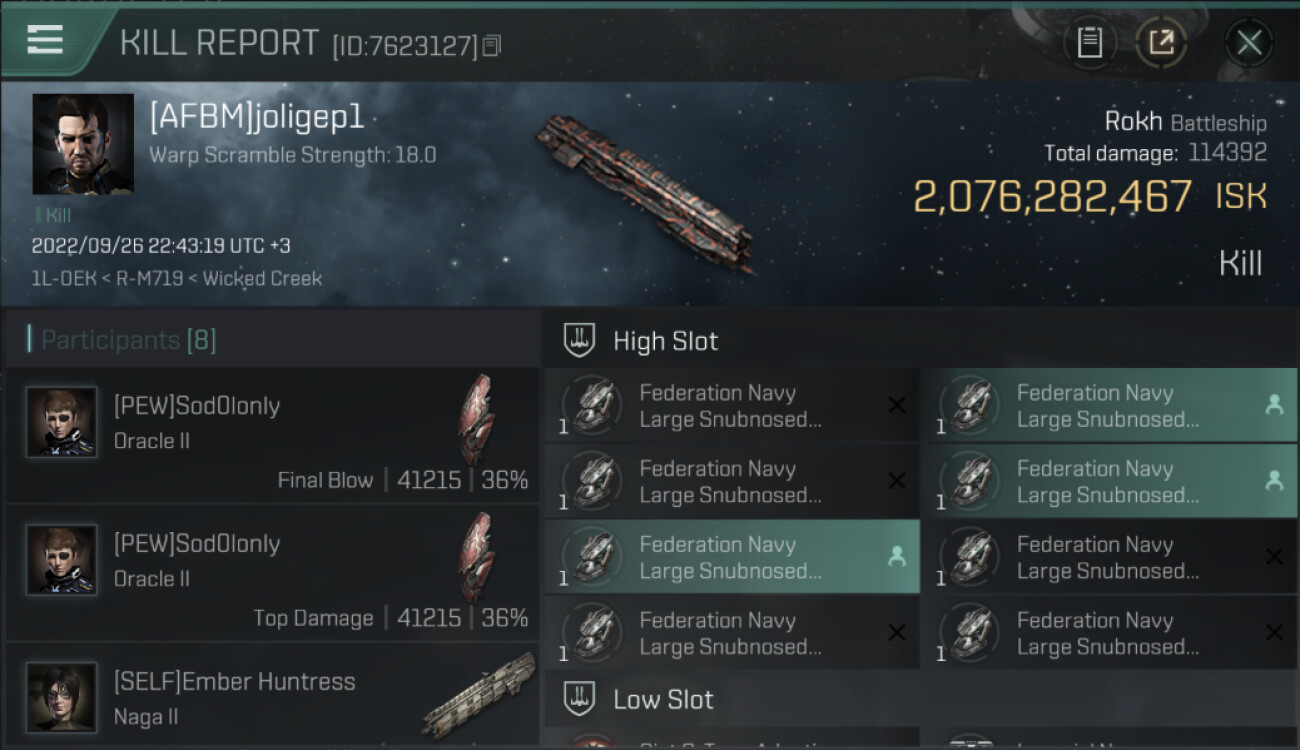The width and height of the screenshot is (1300, 750).
Task: Click the Final Blow Oracle II ship icon
Action: 476,419
